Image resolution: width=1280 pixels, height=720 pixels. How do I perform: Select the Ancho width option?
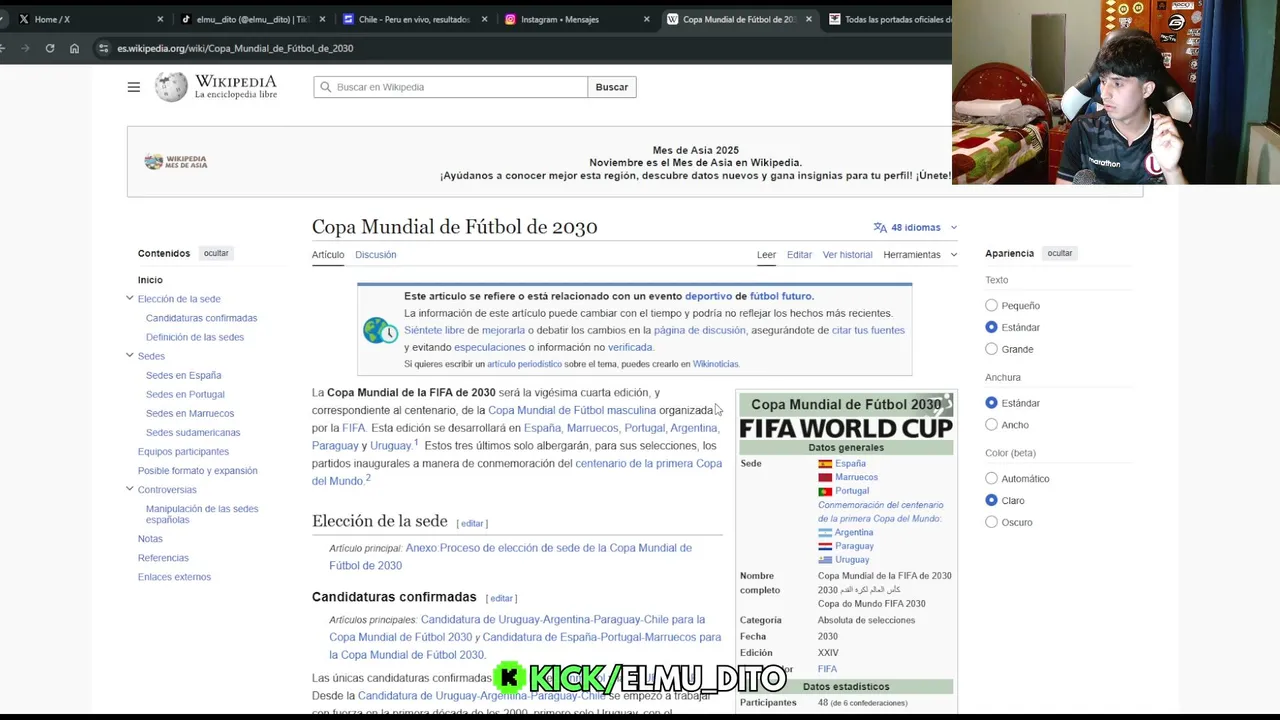[991, 425]
